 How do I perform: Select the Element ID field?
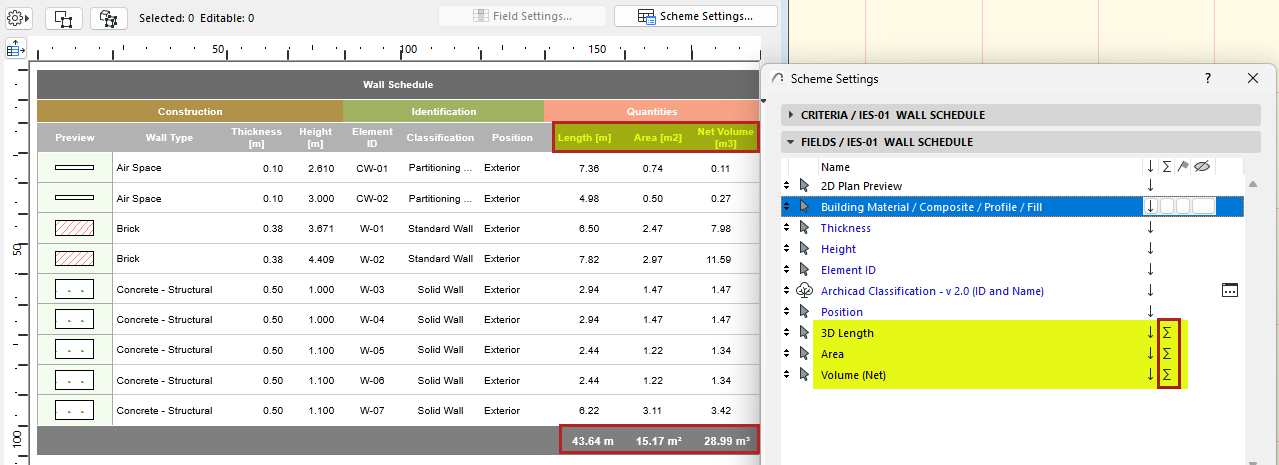coord(1012,270)
